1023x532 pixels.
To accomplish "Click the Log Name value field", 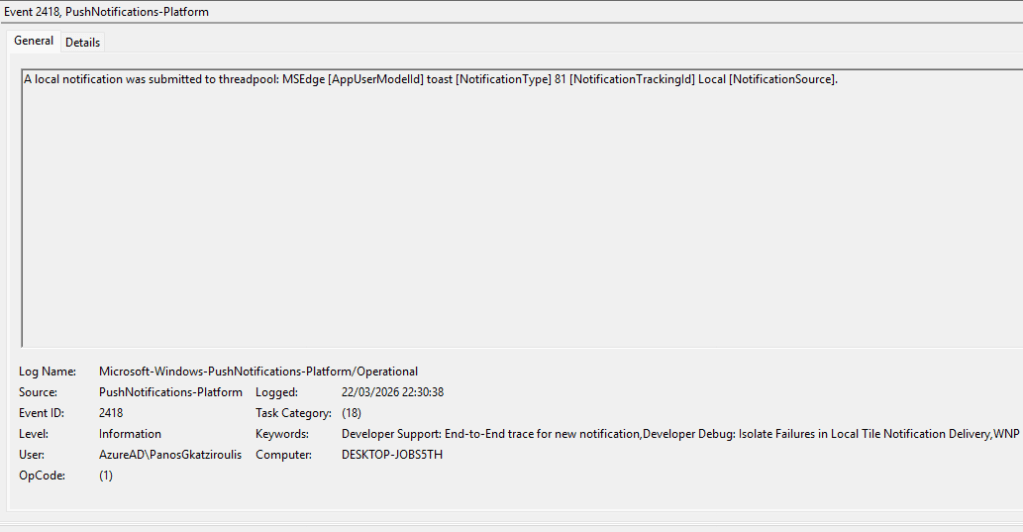I will [258, 372].
